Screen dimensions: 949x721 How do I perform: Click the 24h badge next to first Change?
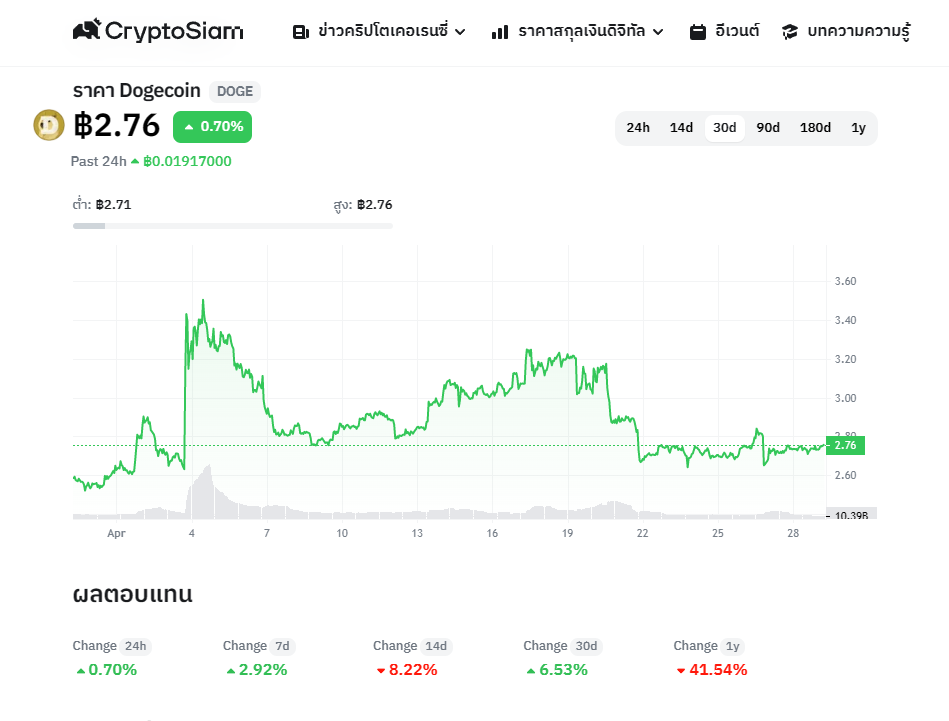(136, 646)
